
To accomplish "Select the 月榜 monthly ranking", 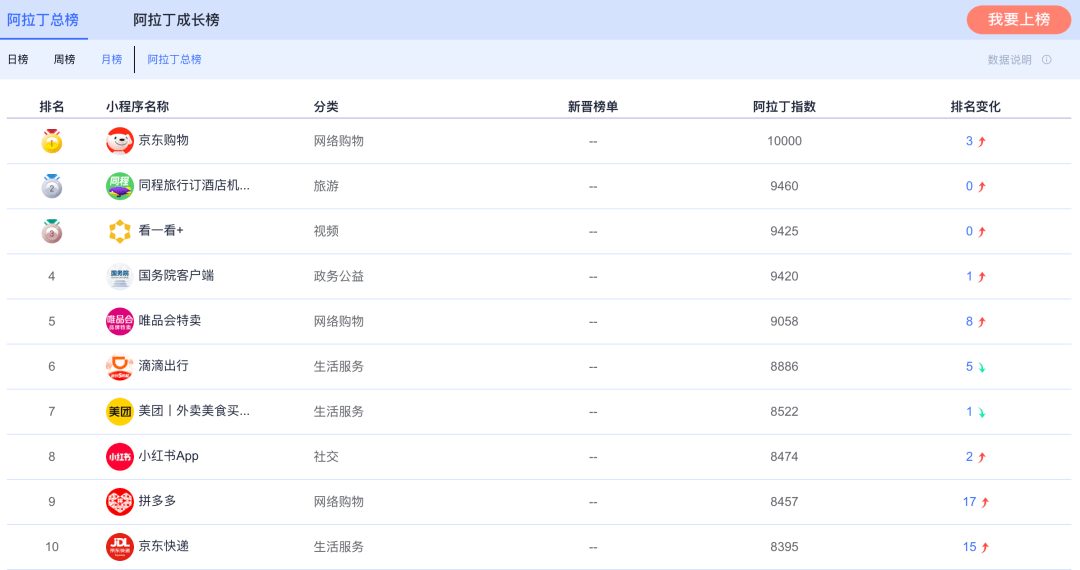I will click(111, 60).
